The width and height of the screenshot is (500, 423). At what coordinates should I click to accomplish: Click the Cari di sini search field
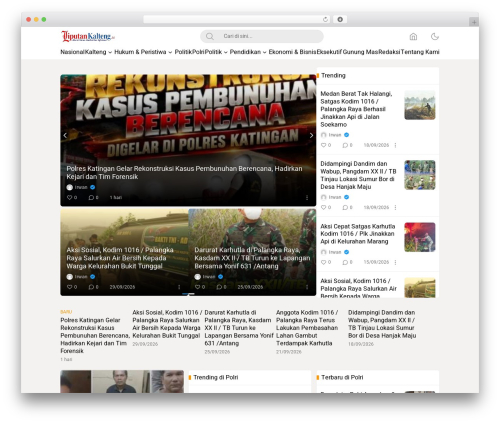(x=262, y=36)
